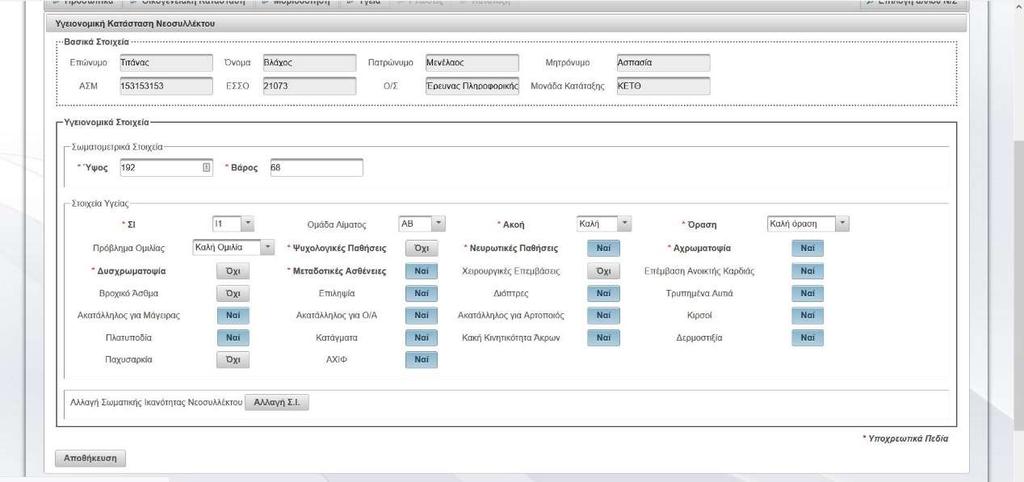Image resolution: width=1024 pixels, height=482 pixels.
Task: Open the Ακοή dropdown showing Καλή
Action: pos(604,224)
